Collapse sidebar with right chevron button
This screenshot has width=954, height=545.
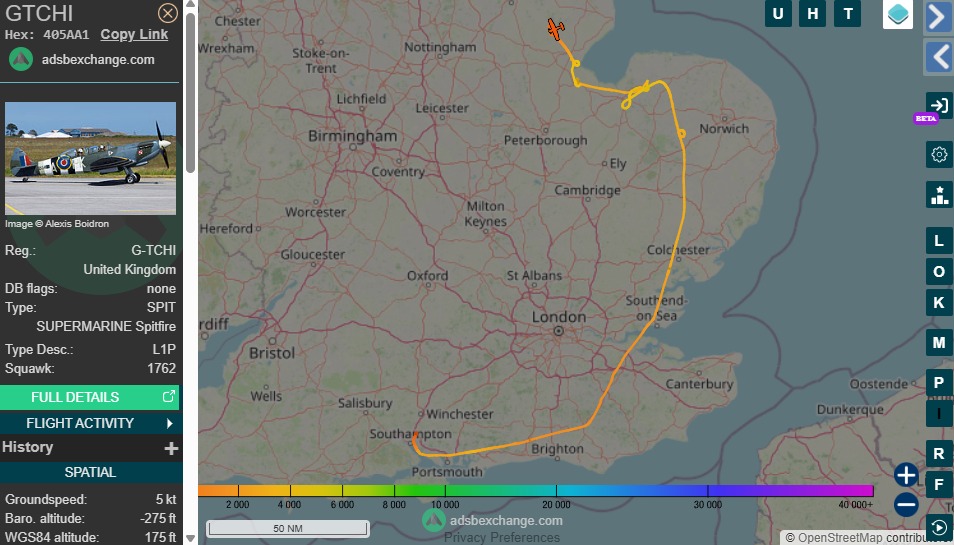(x=938, y=17)
